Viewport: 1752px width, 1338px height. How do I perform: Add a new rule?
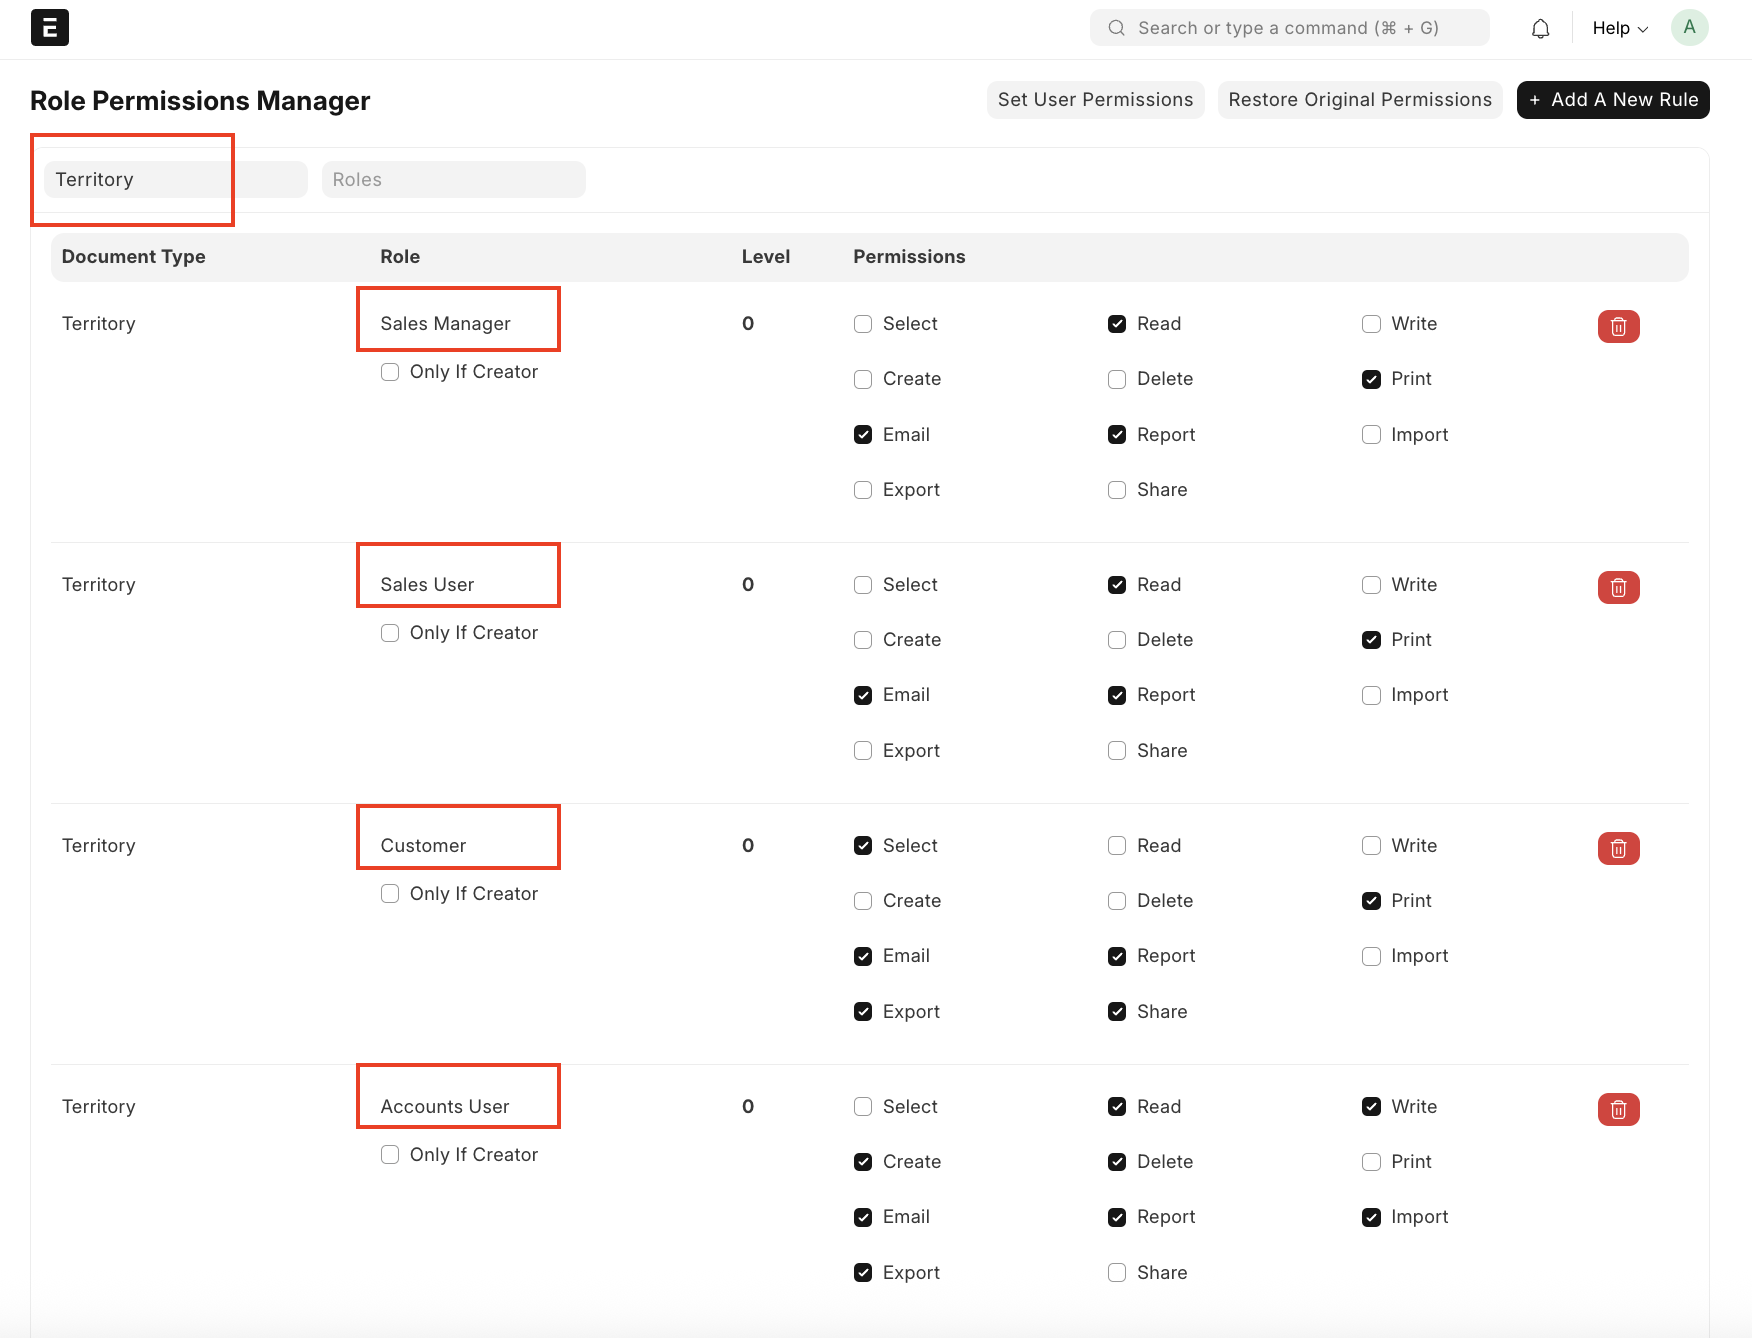tap(1612, 100)
